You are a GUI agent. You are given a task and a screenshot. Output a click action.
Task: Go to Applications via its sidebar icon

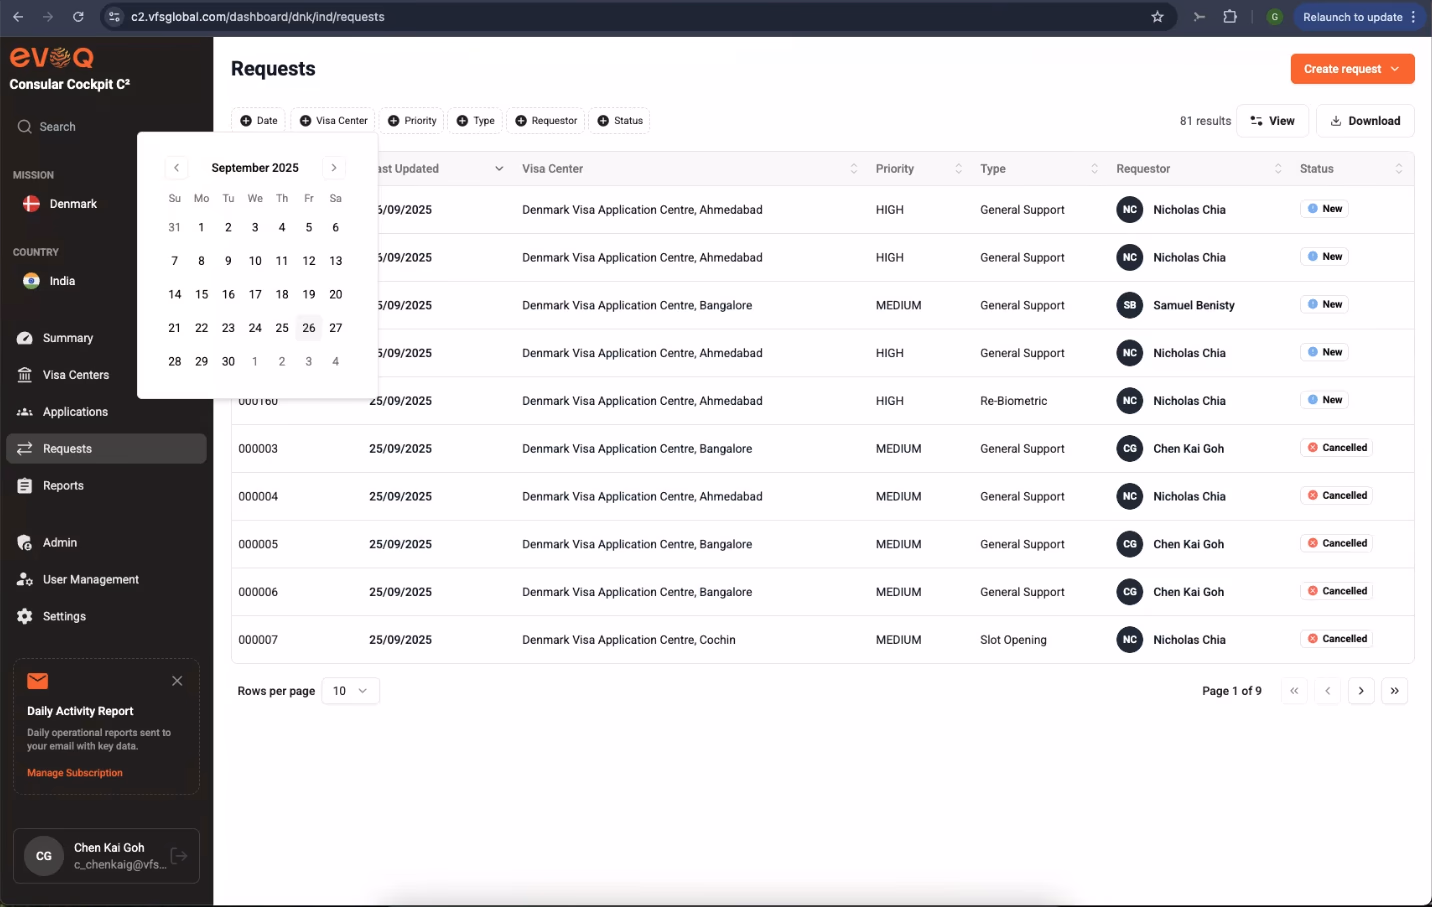click(25, 412)
